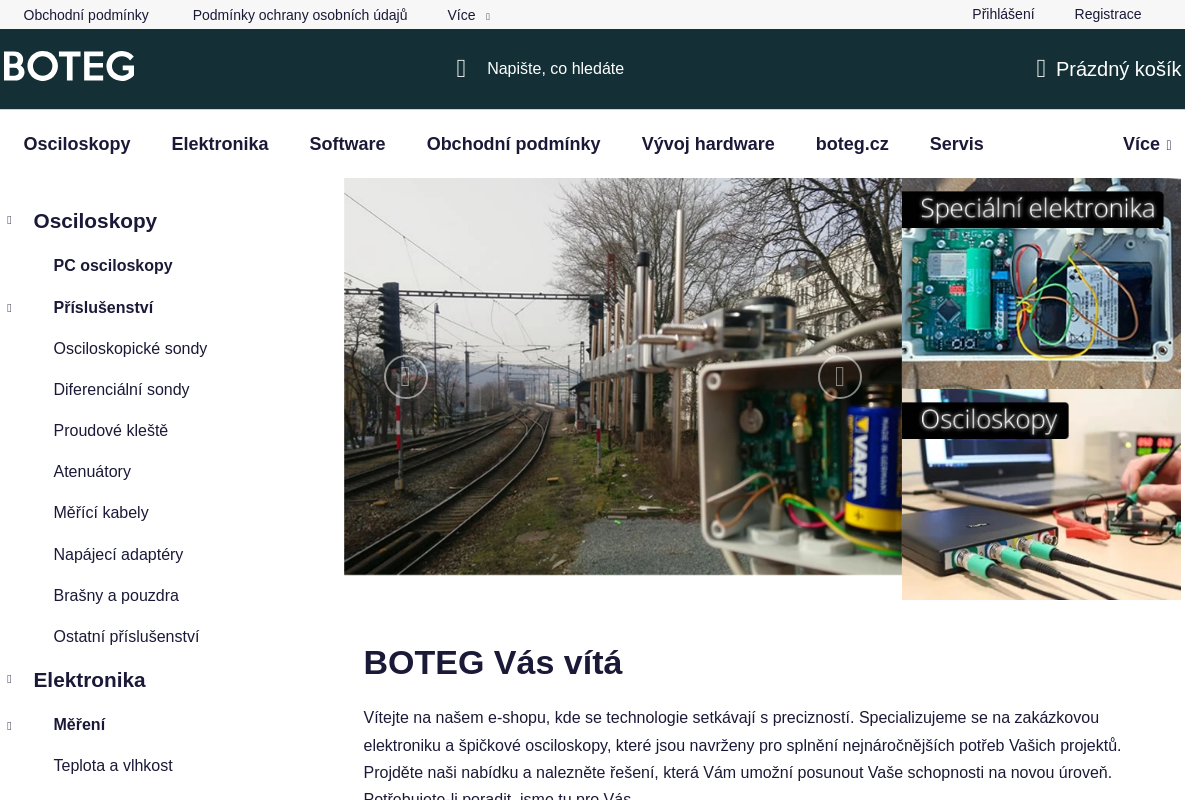Expand the Měření subcategory
Viewport: 1200px width, 800px height.
(x=9, y=724)
